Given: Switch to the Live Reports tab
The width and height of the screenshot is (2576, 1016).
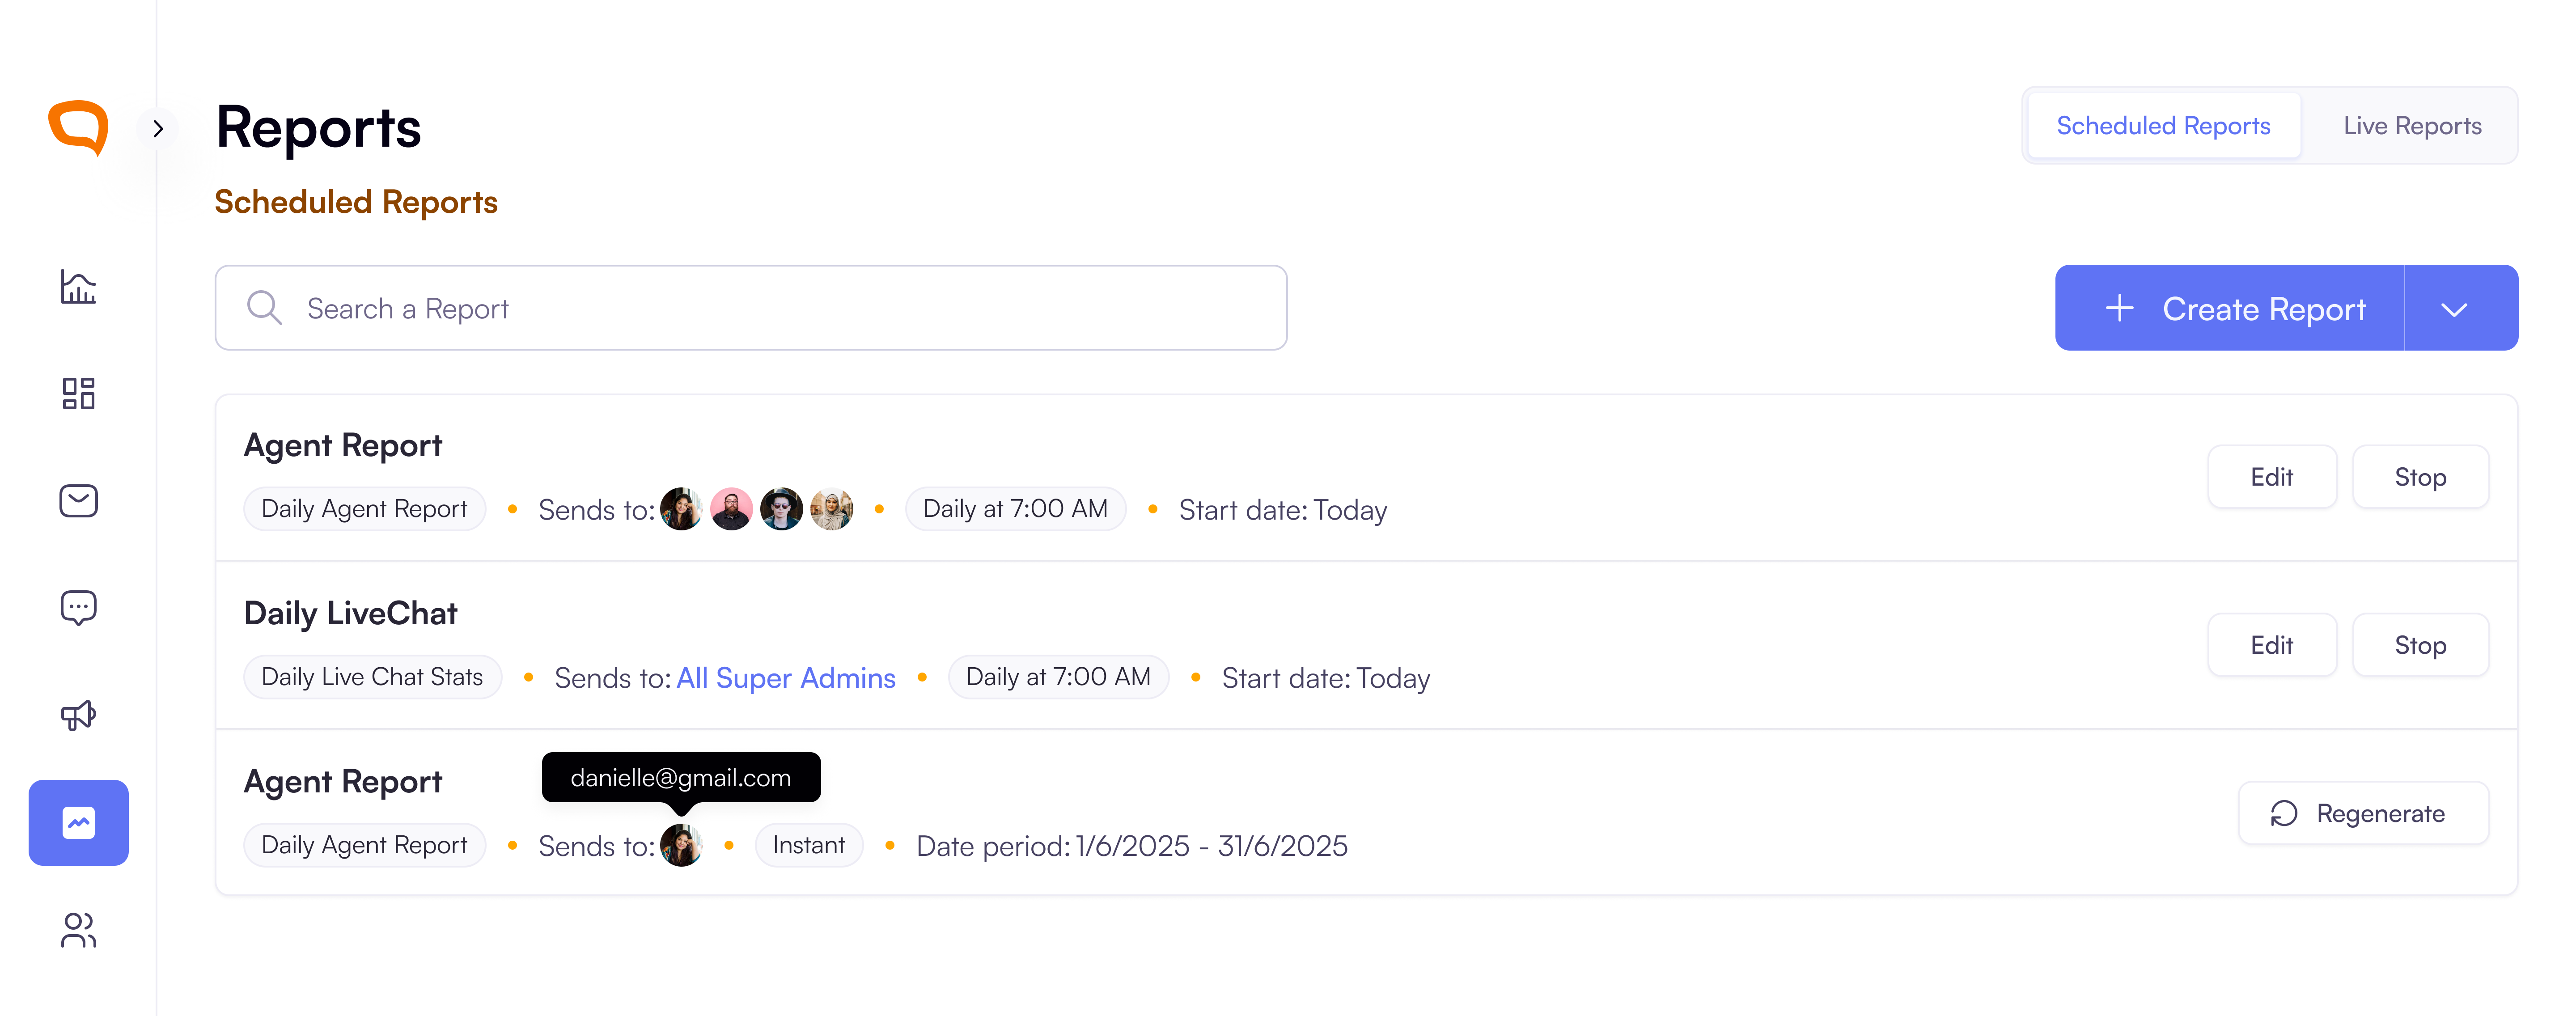Looking at the screenshot, I should coord(2412,126).
